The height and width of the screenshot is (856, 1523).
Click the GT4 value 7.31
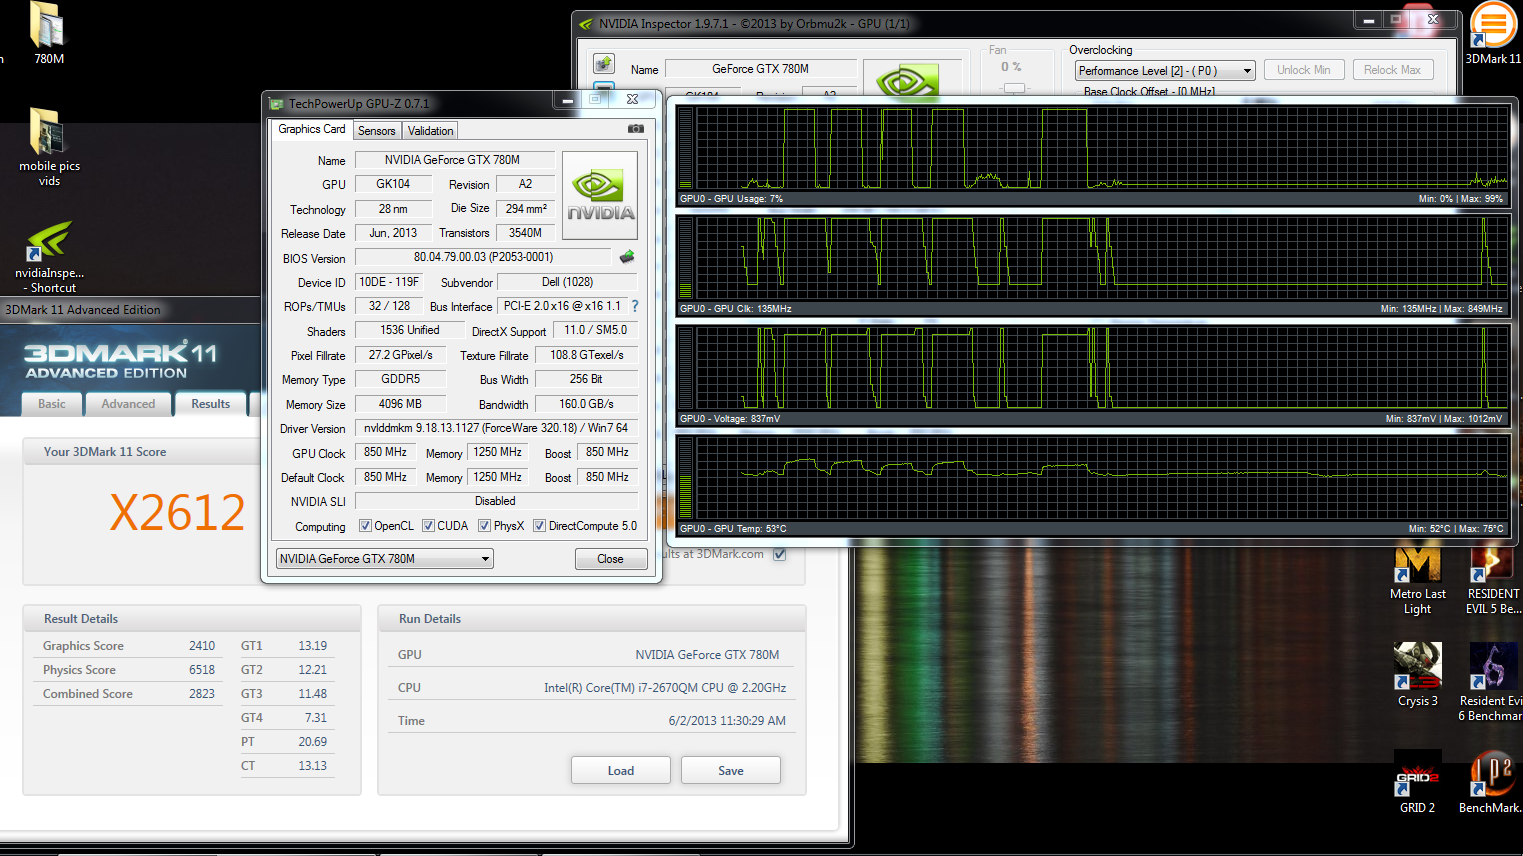(x=316, y=718)
